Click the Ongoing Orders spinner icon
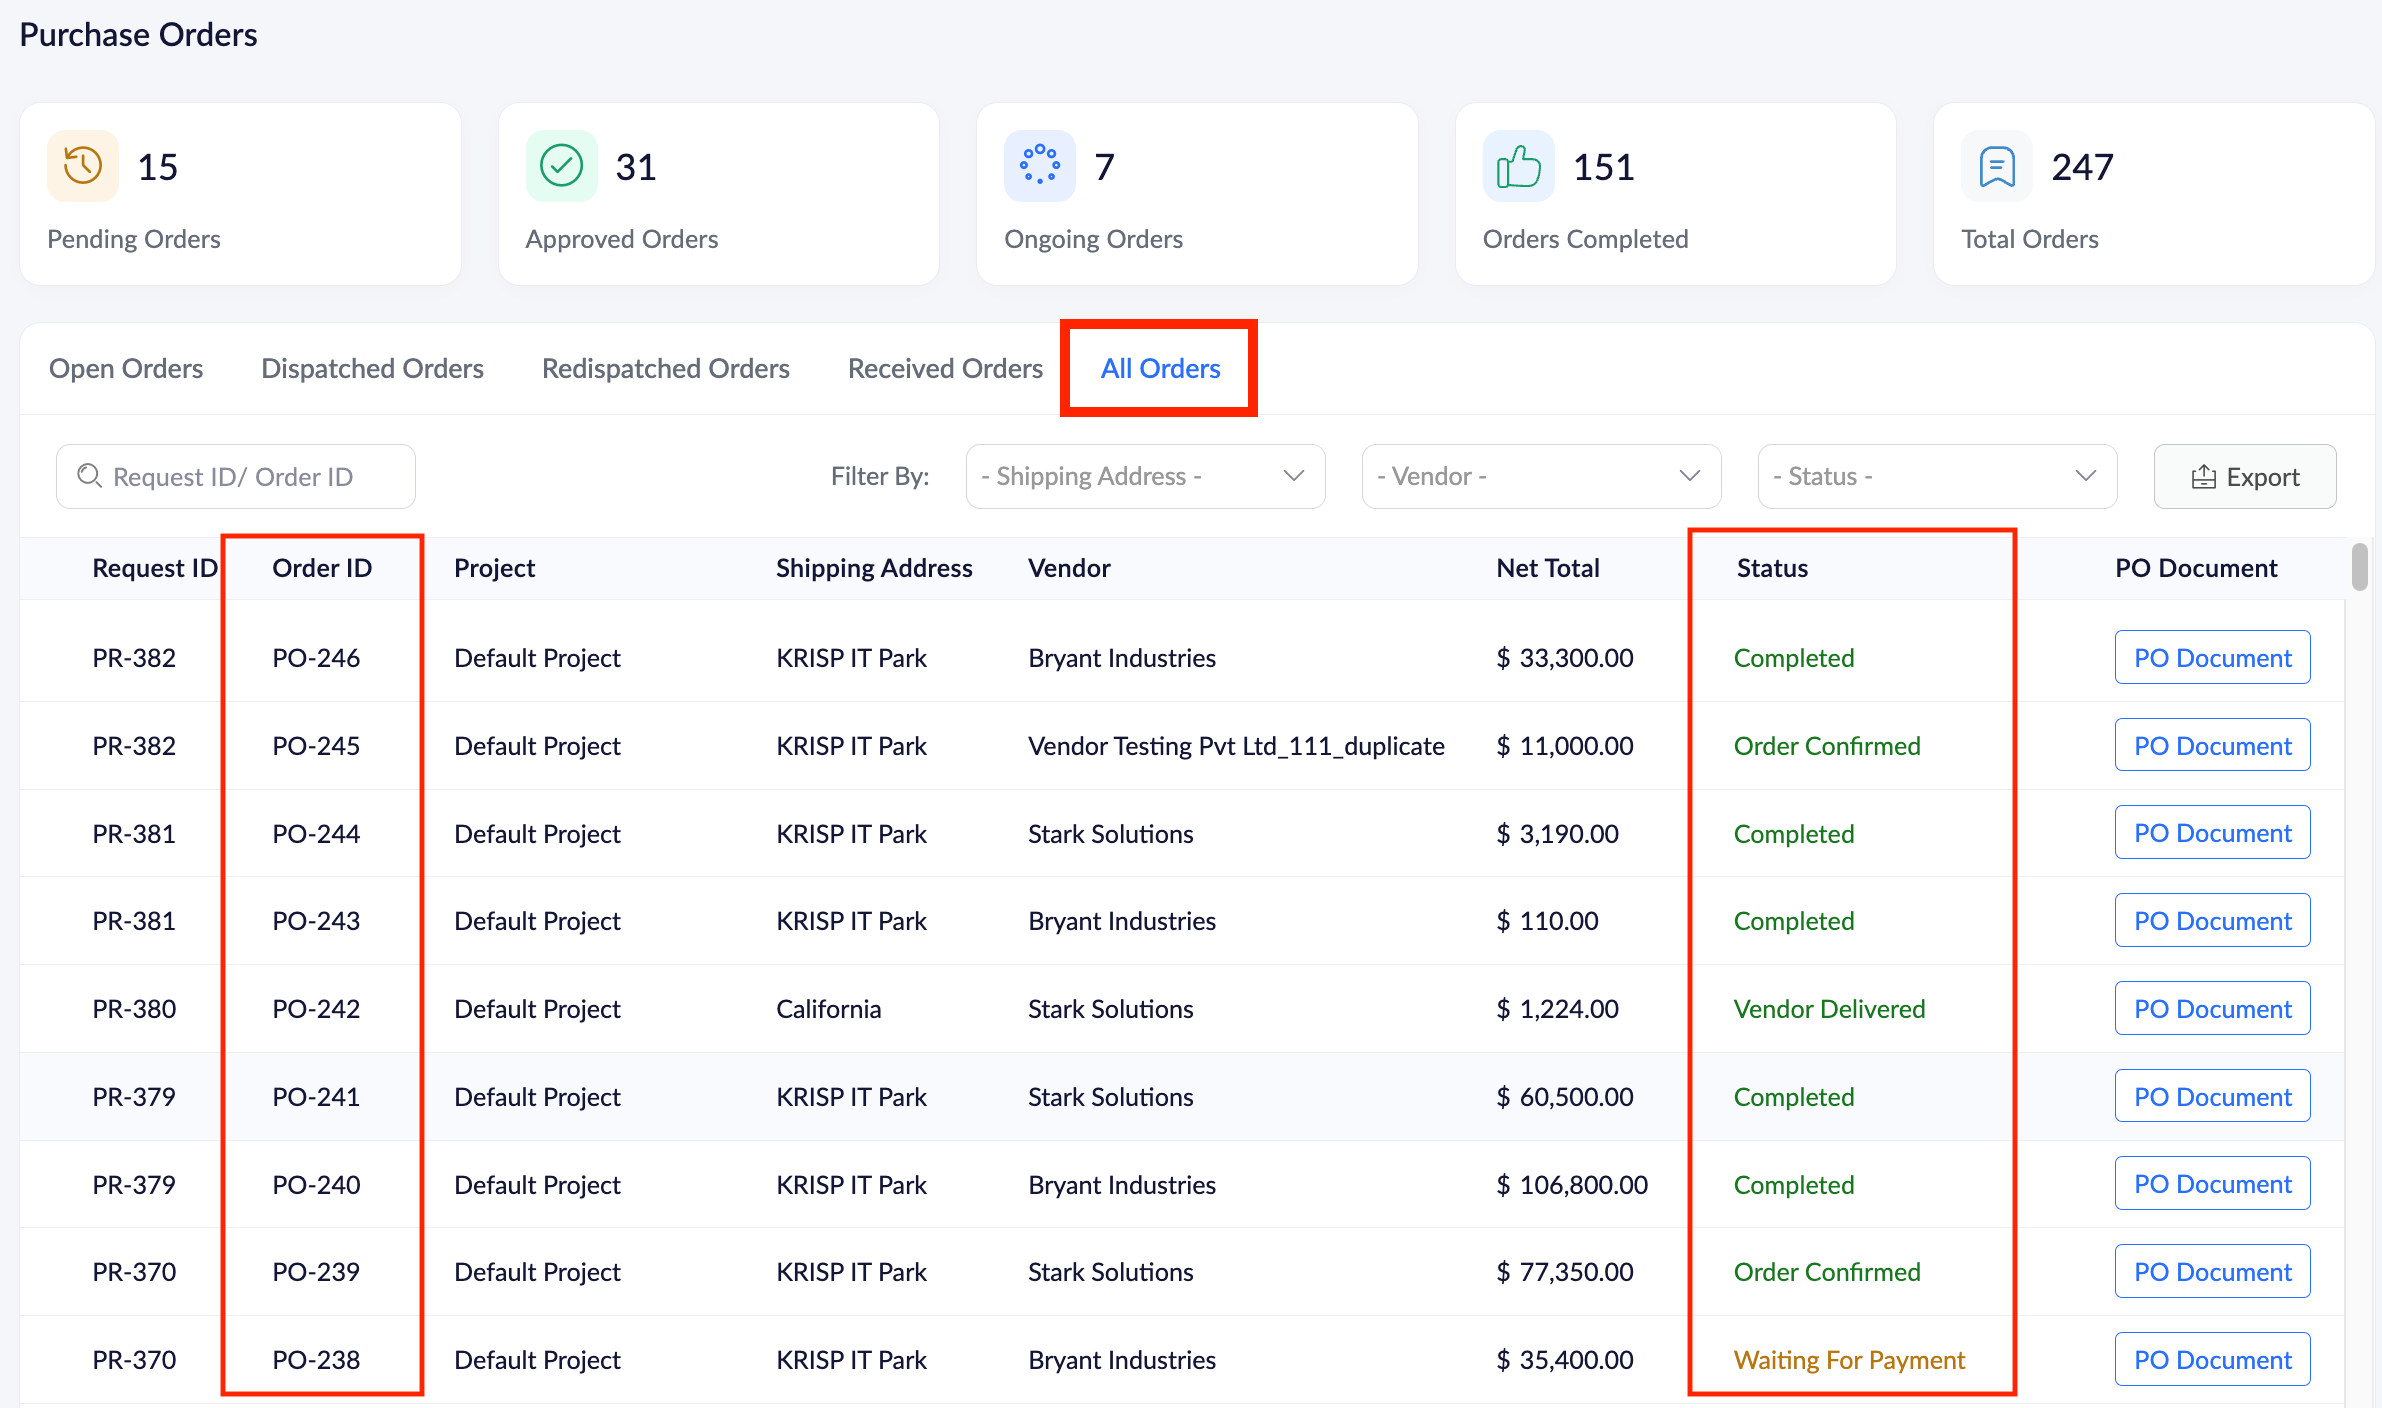 [x=1040, y=166]
